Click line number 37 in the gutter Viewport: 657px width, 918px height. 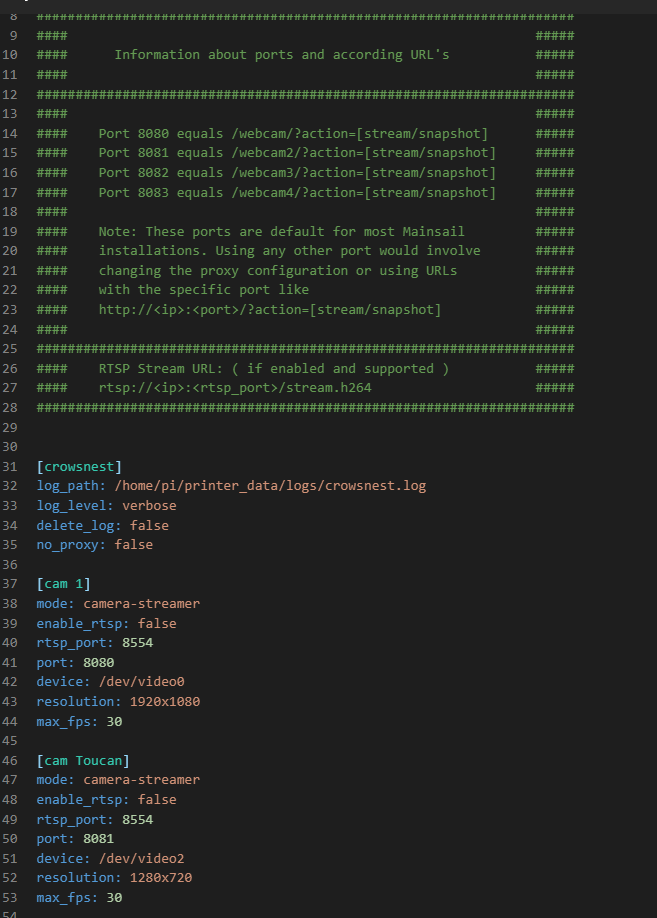[x=14, y=584]
